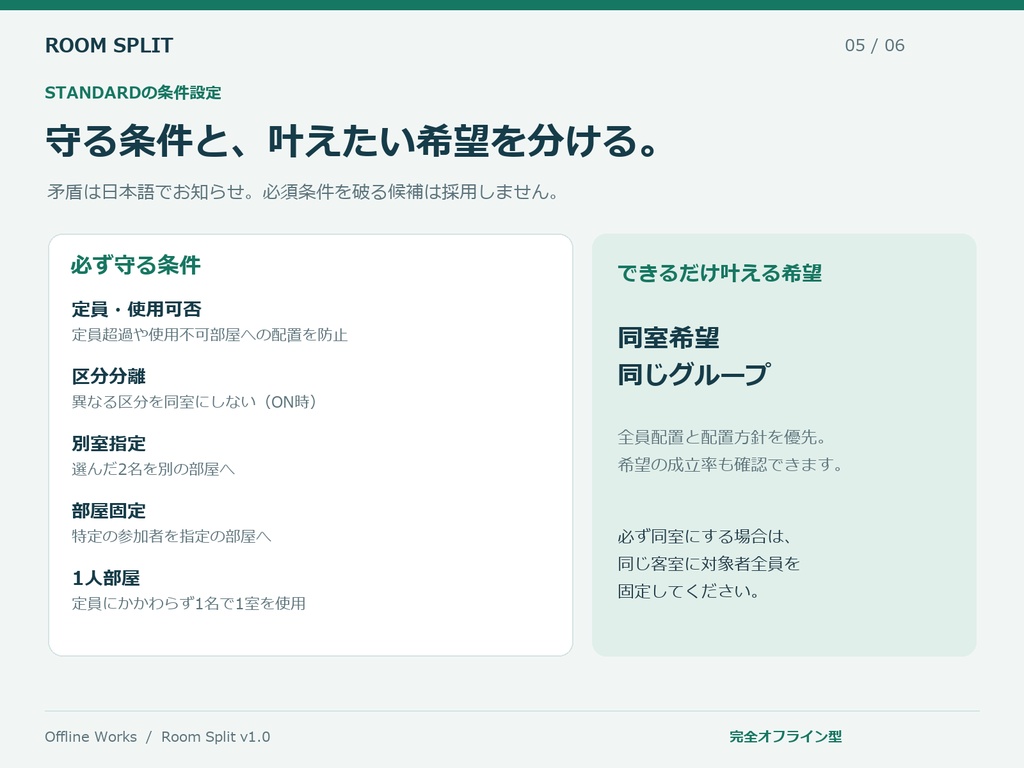This screenshot has width=1024, height=768.
Task: Click the line 必ず同室にする場合は、
Action: pyautogui.click(x=705, y=537)
